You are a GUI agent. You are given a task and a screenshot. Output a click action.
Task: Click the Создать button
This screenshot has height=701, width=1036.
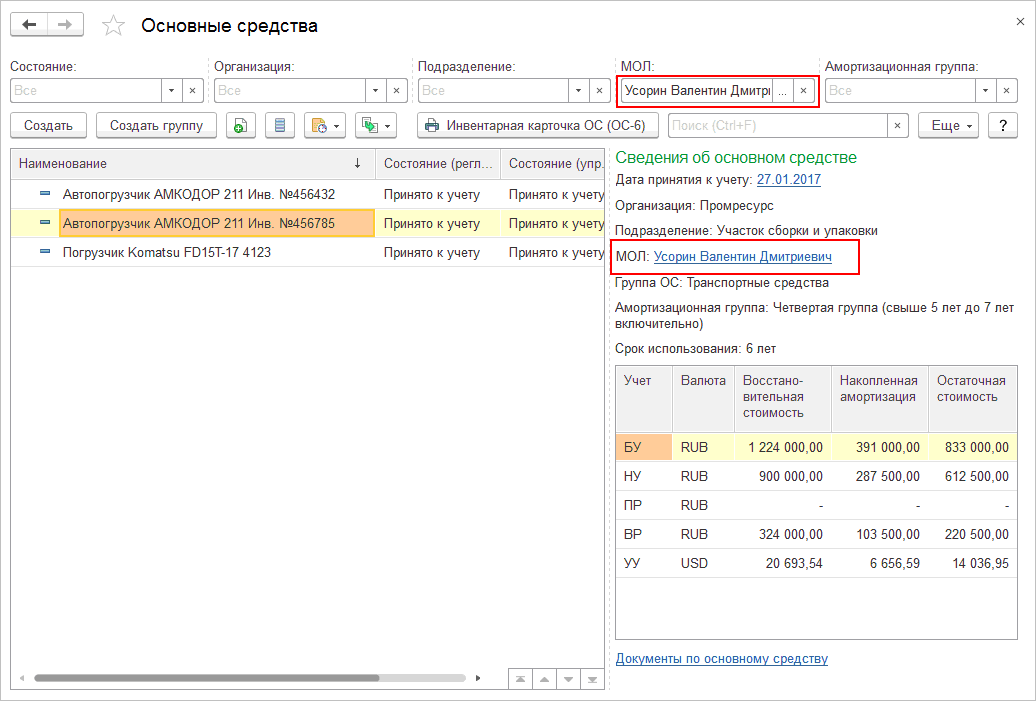click(48, 126)
